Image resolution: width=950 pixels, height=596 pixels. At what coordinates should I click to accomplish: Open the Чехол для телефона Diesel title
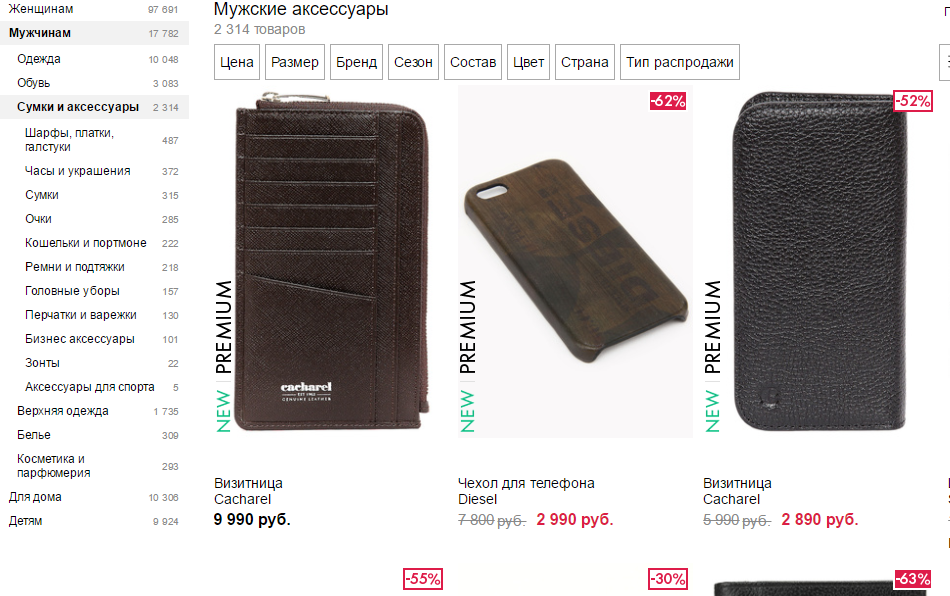(x=526, y=491)
